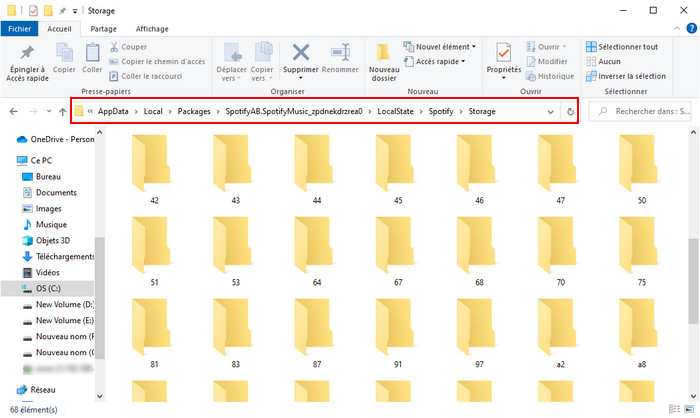Click the refresh icon in address bar
Screen dimensions: 700x418
(x=570, y=111)
